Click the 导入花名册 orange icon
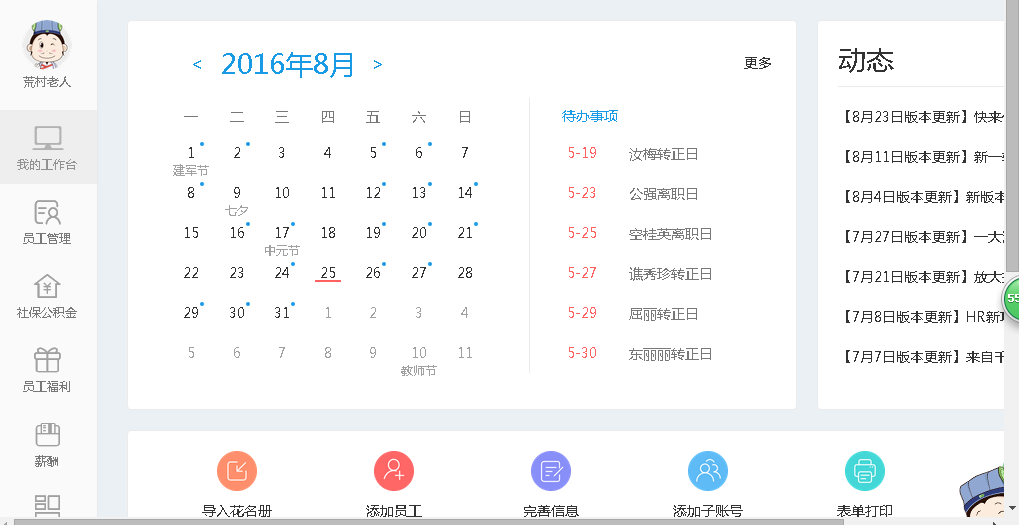The height and width of the screenshot is (525, 1019). click(237, 470)
